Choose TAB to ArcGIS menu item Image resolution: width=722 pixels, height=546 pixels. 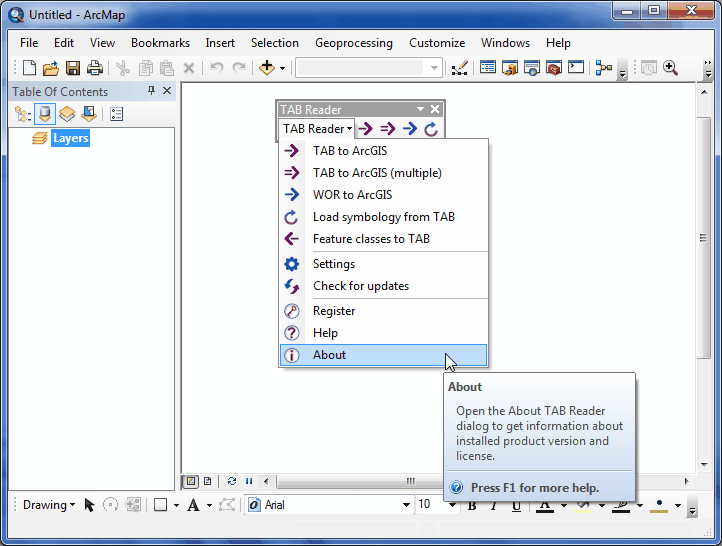tap(383, 151)
